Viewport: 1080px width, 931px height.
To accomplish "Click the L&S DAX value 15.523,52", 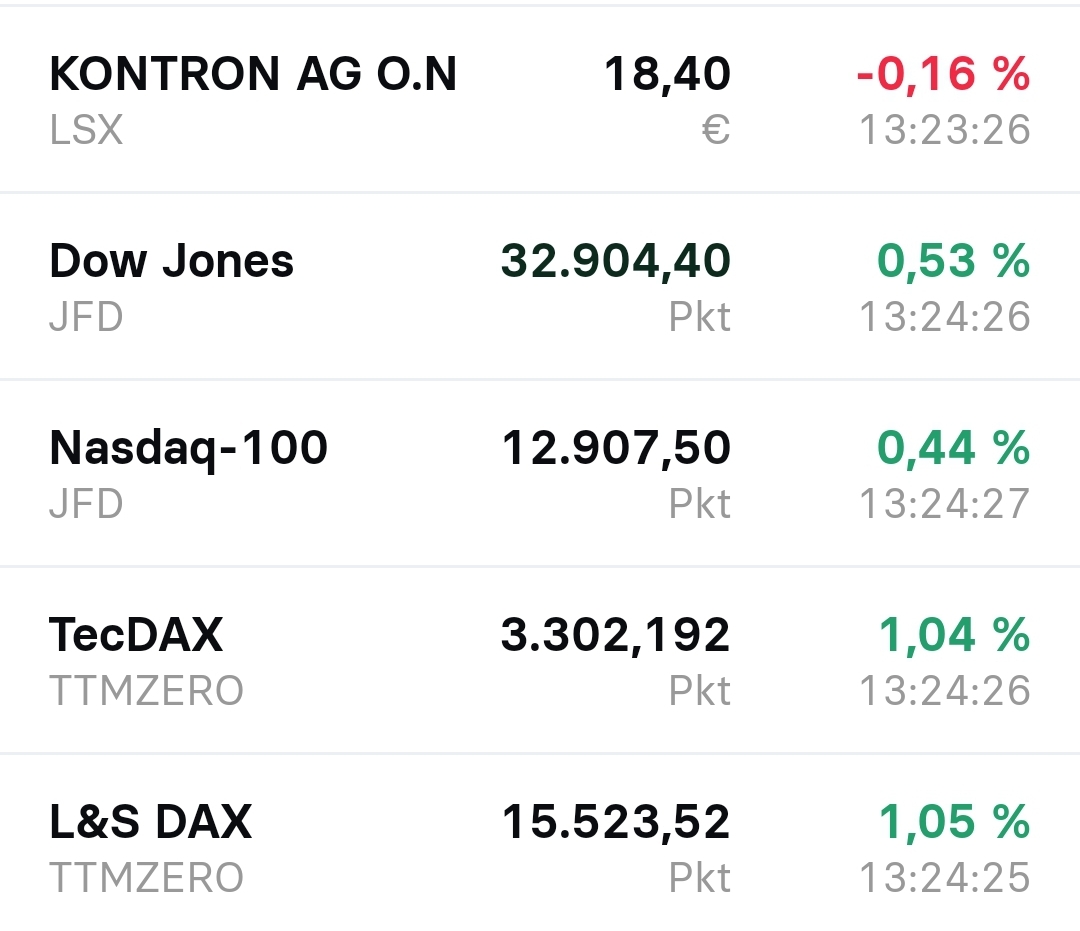I will click(x=616, y=822).
